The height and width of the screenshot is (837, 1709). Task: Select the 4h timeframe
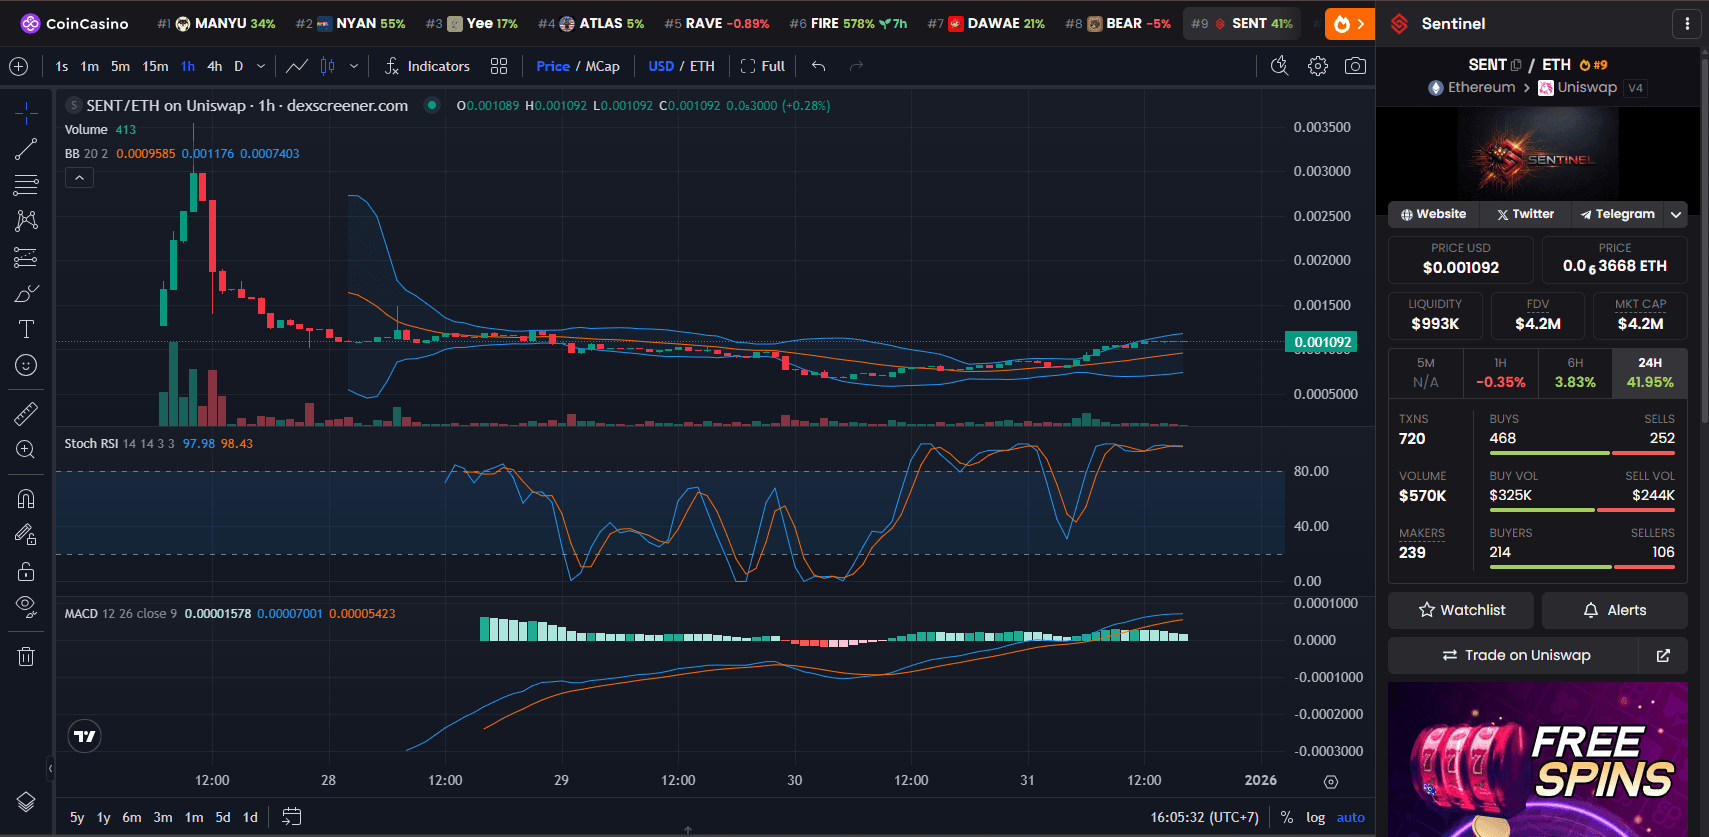pyautogui.click(x=214, y=66)
